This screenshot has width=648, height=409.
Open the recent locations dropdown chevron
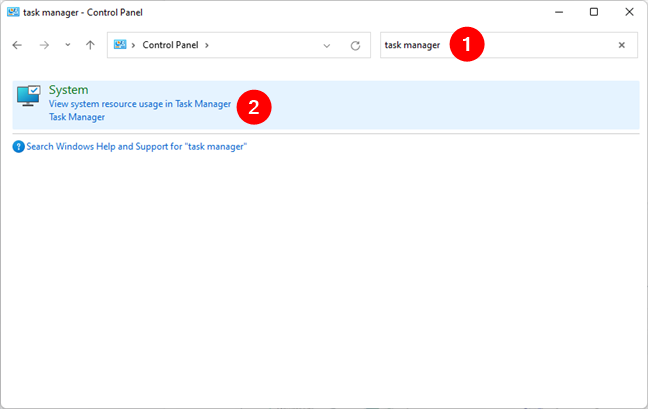coord(68,45)
